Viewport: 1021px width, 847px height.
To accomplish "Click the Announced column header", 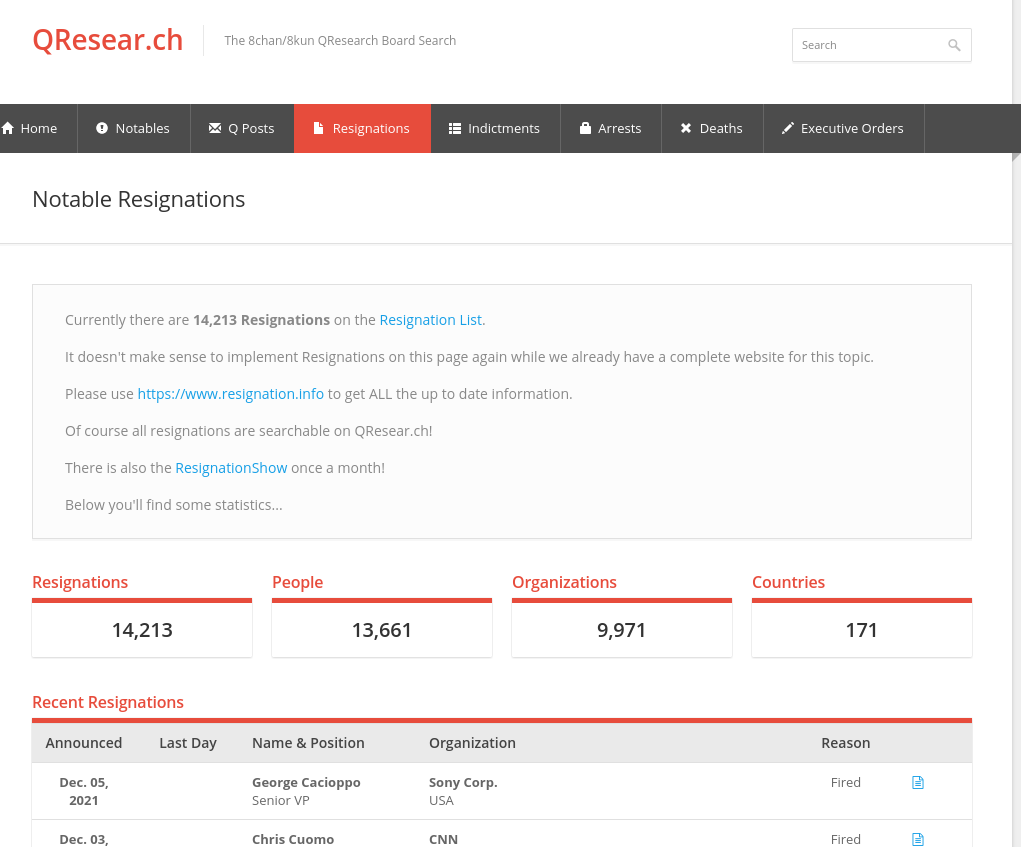I will (x=84, y=743).
